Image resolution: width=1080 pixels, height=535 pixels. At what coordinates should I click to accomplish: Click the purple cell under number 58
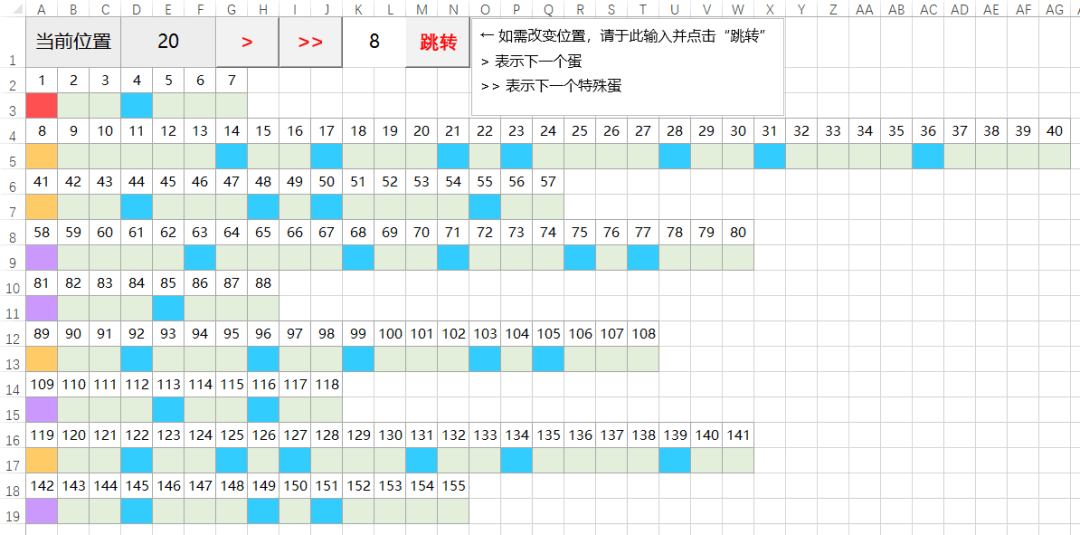[x=42, y=258]
